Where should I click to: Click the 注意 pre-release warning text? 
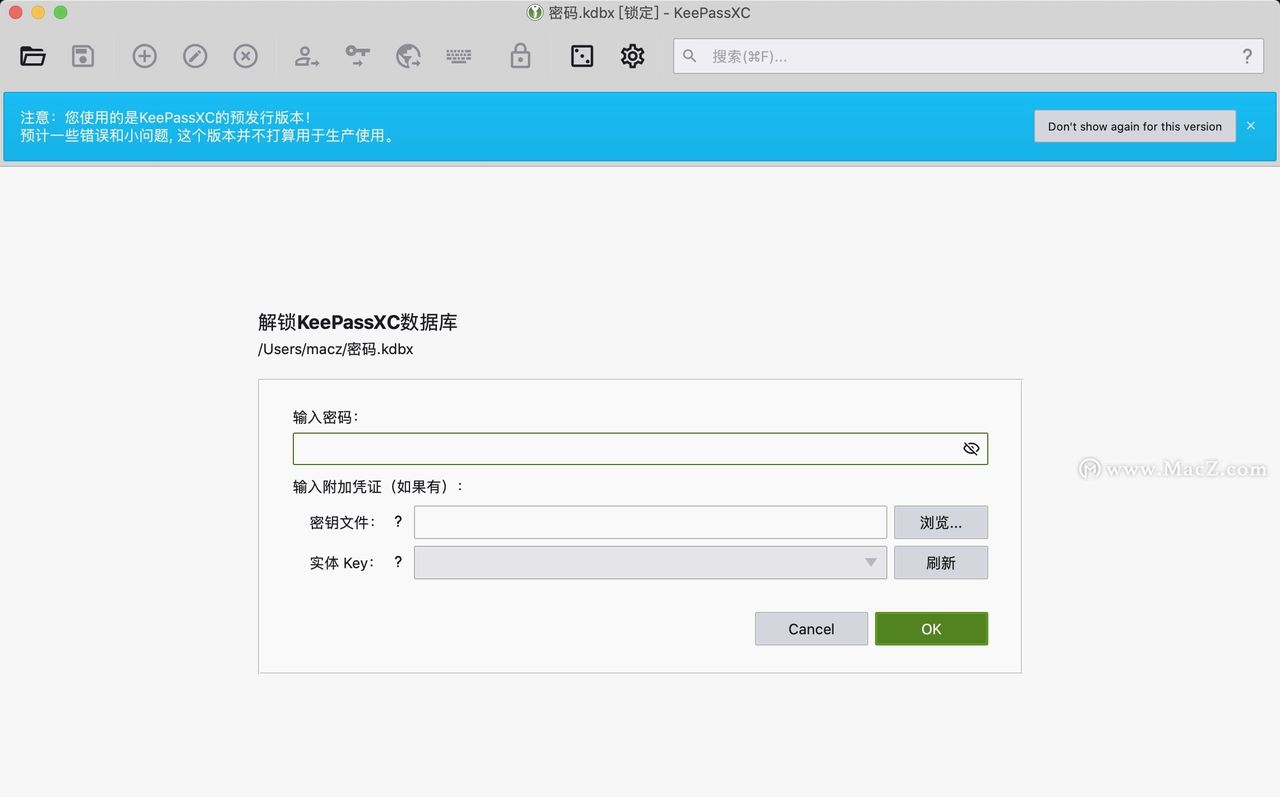point(166,117)
